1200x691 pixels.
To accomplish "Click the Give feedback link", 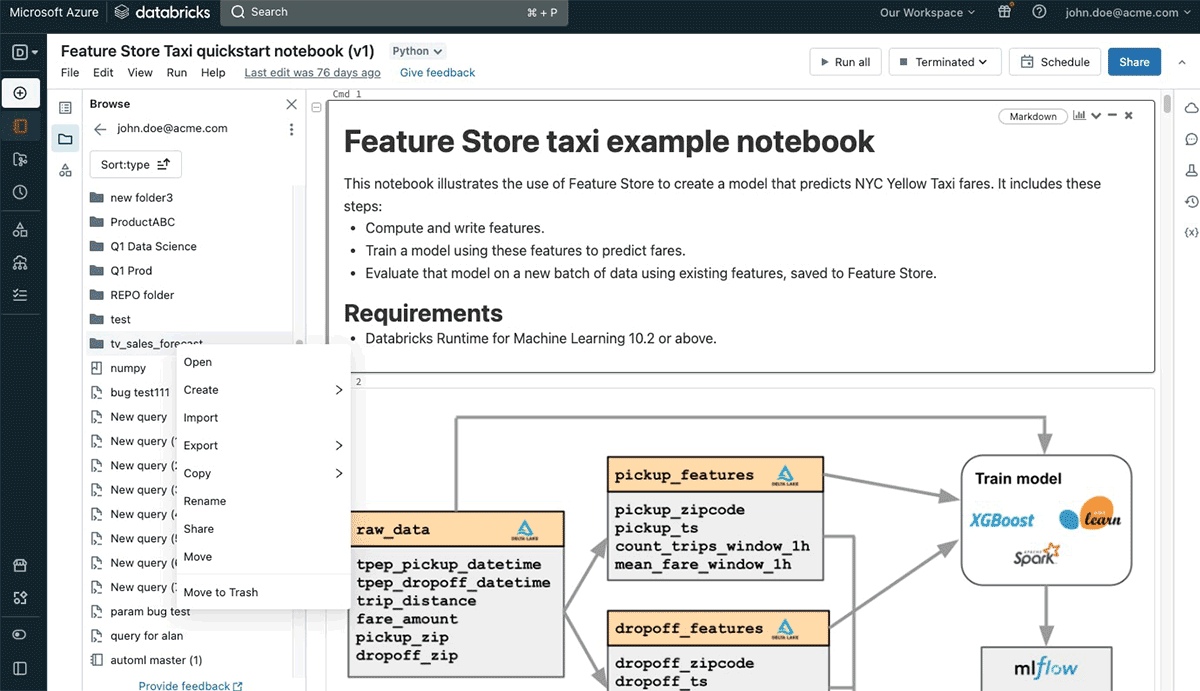I will click(x=437, y=73).
